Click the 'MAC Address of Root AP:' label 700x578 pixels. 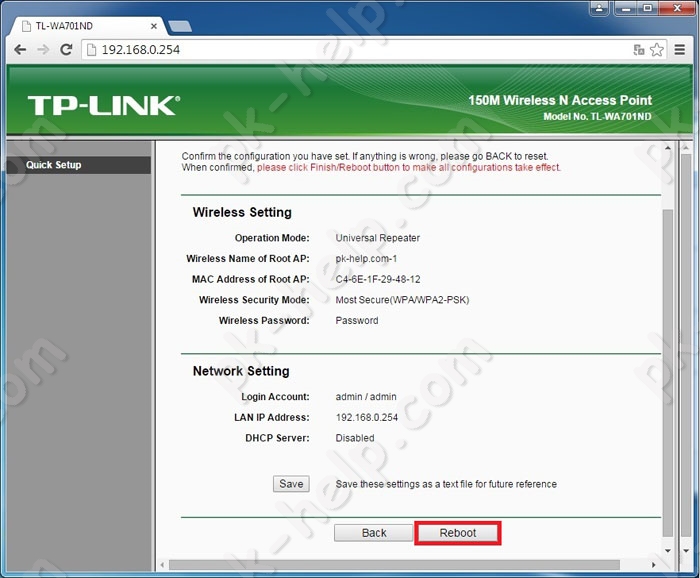[x=250, y=279]
